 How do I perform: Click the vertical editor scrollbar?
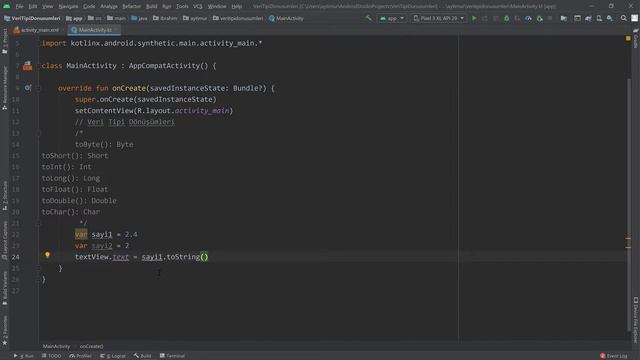(x=629, y=204)
